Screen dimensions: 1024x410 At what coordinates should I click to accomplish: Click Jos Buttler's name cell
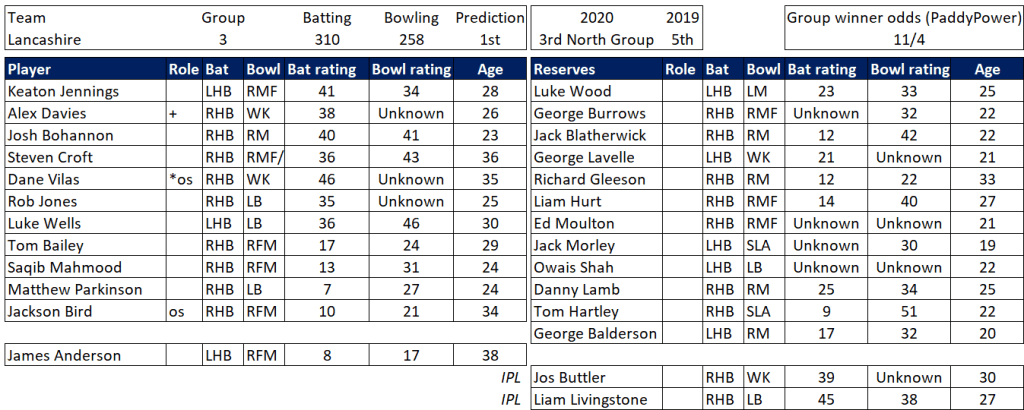coord(570,378)
